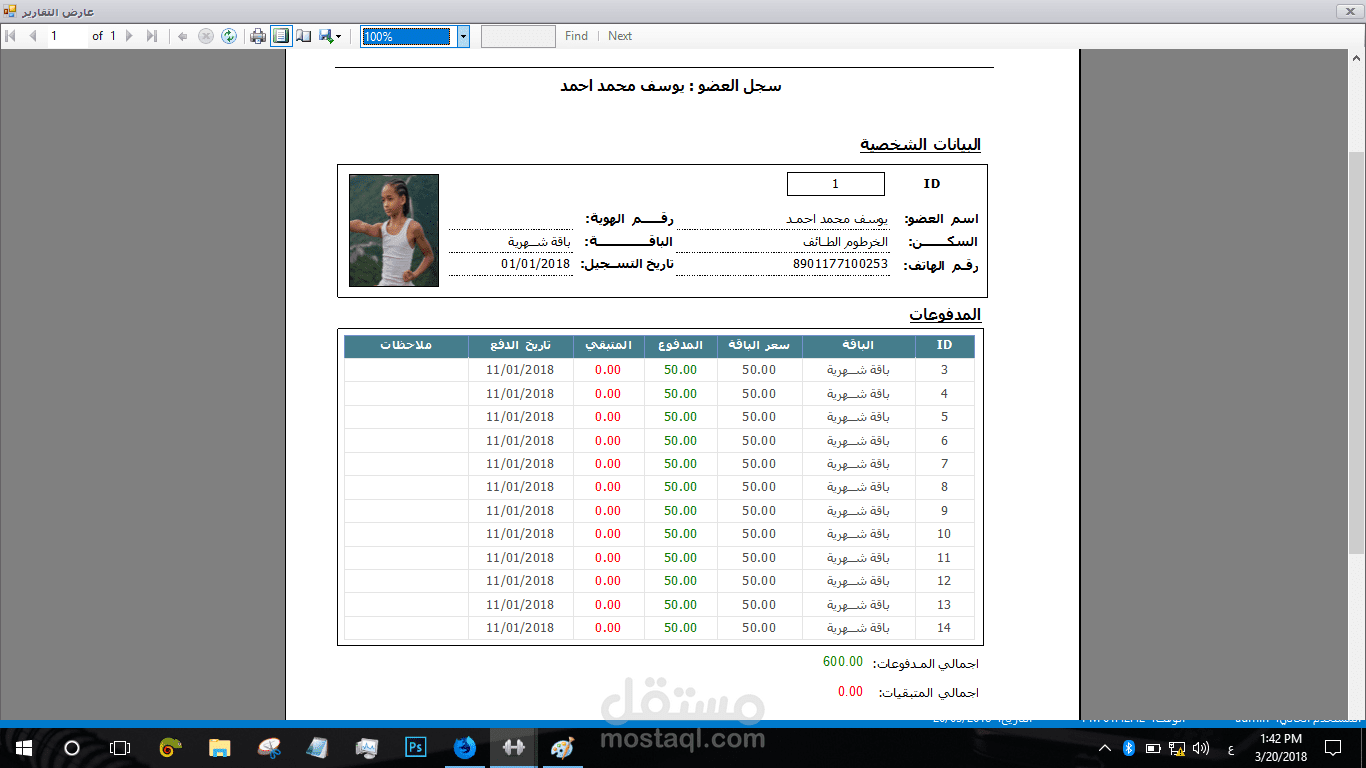1366x768 pixels.
Task: Click the ملاحظات column header
Action: coord(406,346)
